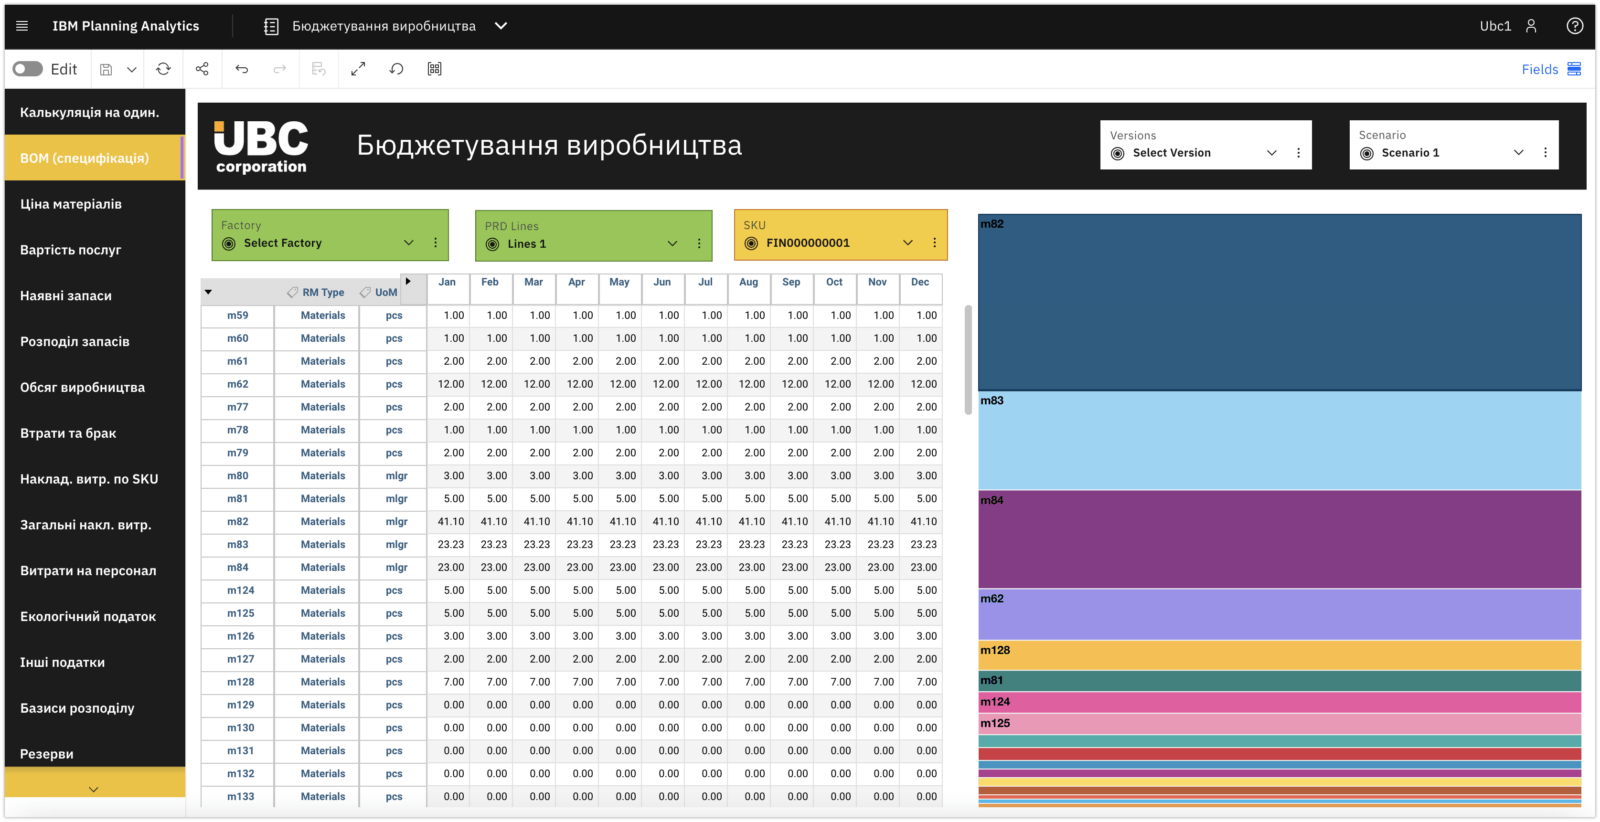
Task: Open the hamburger navigation menu
Action: coord(22,26)
